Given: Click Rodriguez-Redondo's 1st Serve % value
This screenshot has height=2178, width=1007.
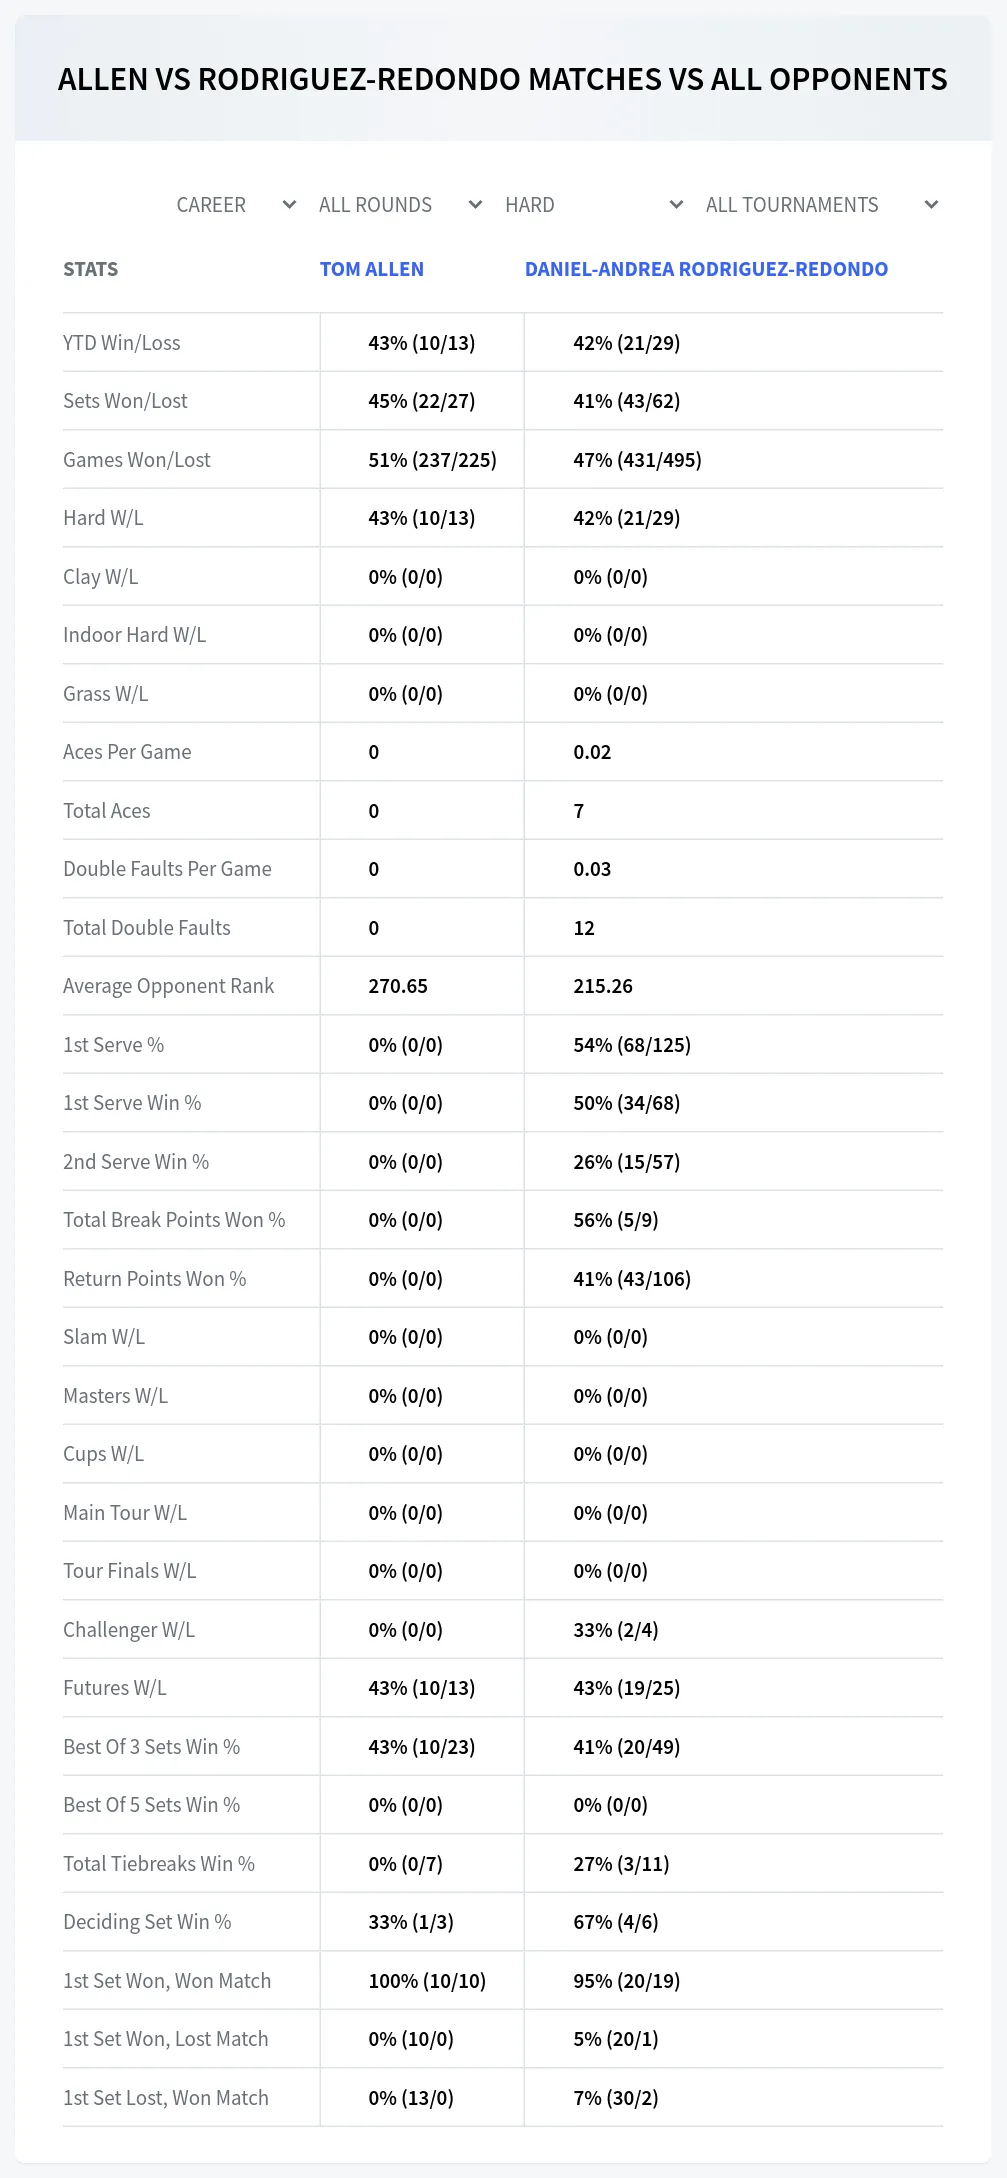Looking at the screenshot, I should pyautogui.click(x=632, y=1045).
